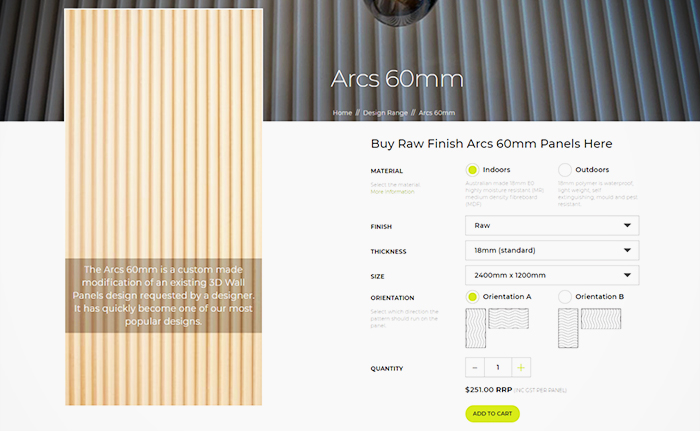Click the Size dropdown arrow icon

point(627,275)
